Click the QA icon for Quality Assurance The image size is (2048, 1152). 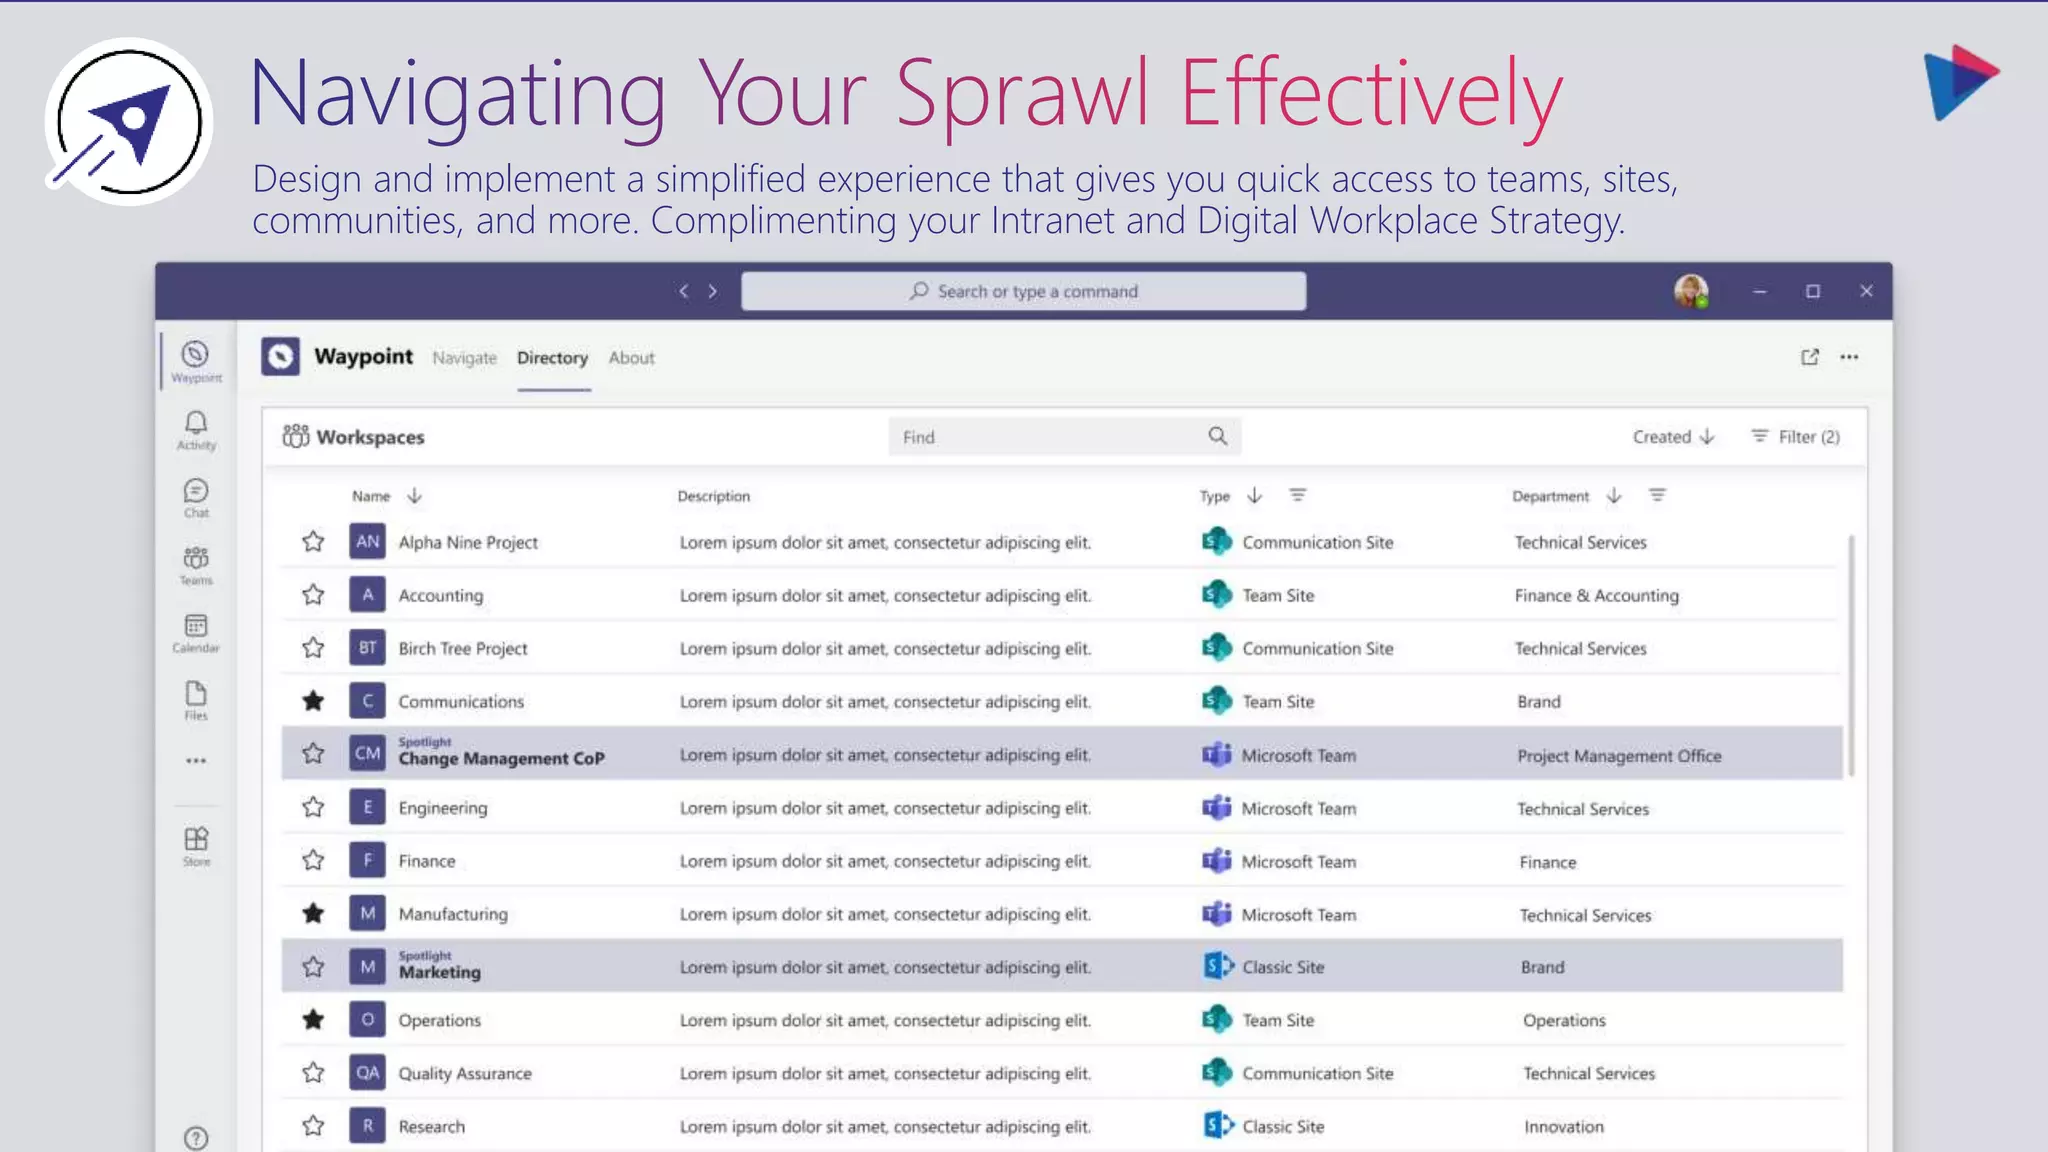tap(367, 1073)
